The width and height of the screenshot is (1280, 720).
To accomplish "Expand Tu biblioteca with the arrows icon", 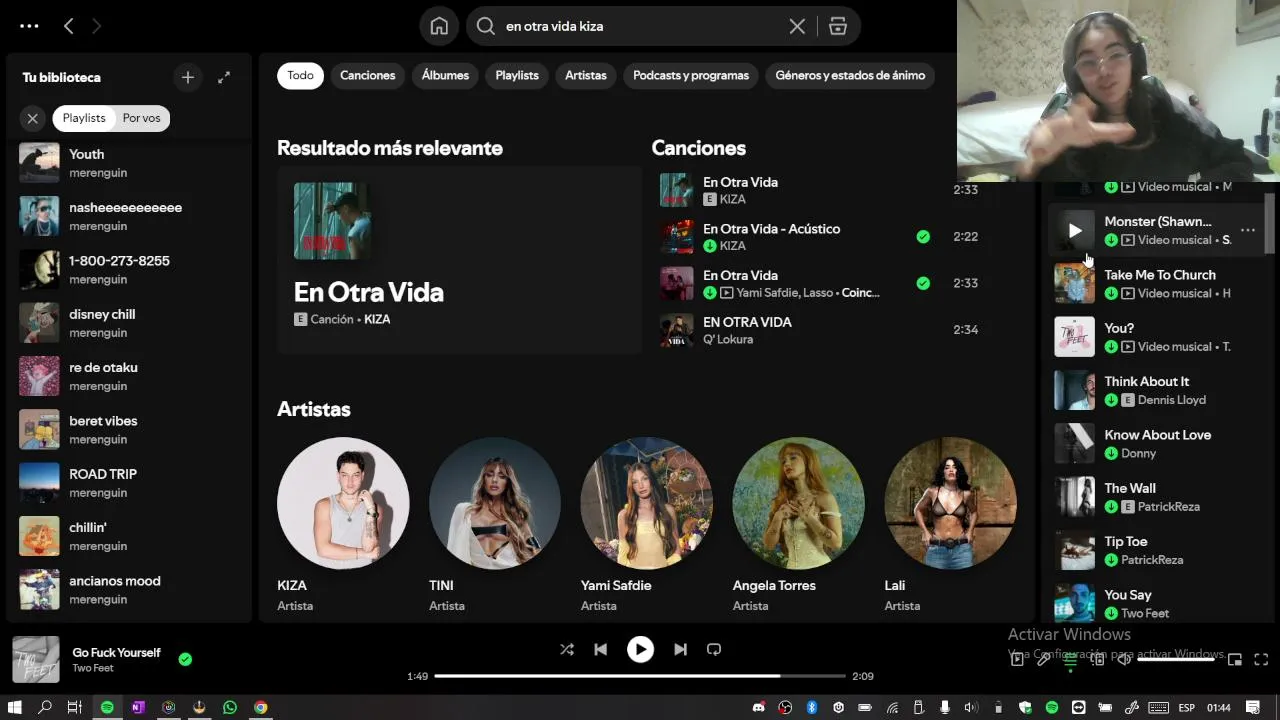I will [224, 77].
